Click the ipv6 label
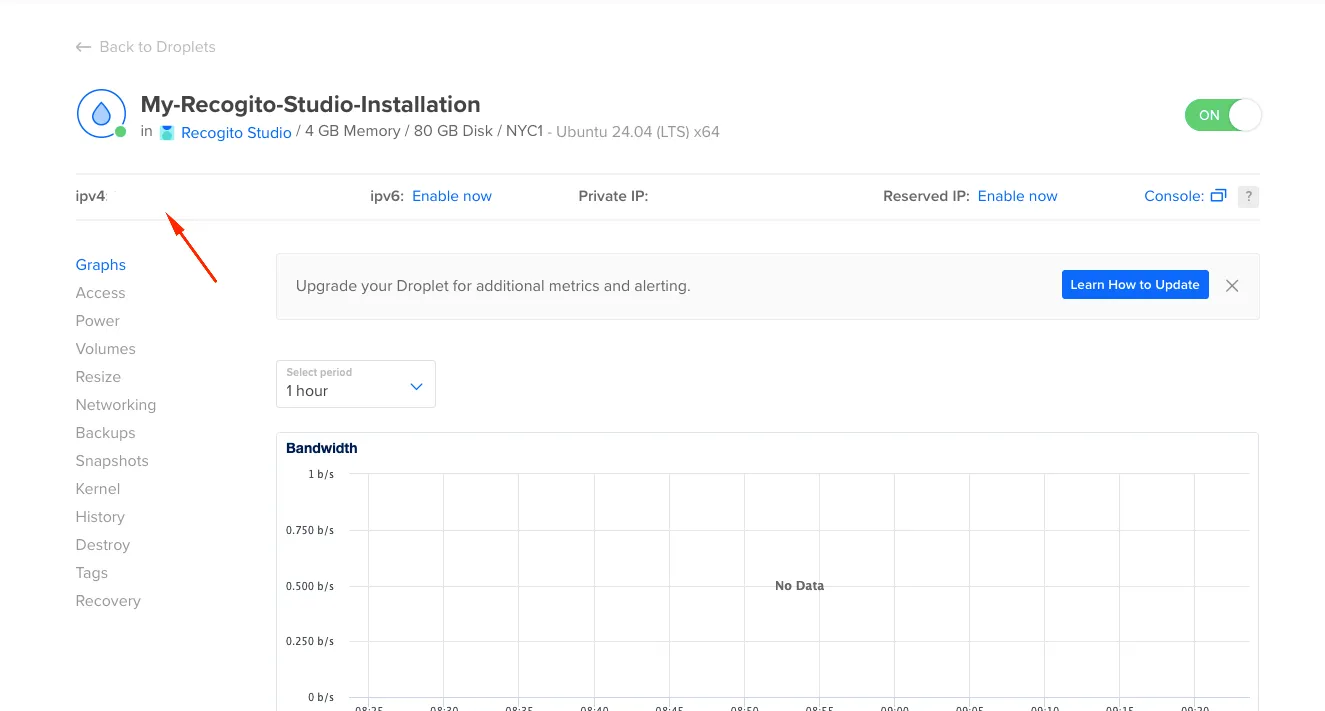Screen dimensions: 1325x711 tap(387, 196)
